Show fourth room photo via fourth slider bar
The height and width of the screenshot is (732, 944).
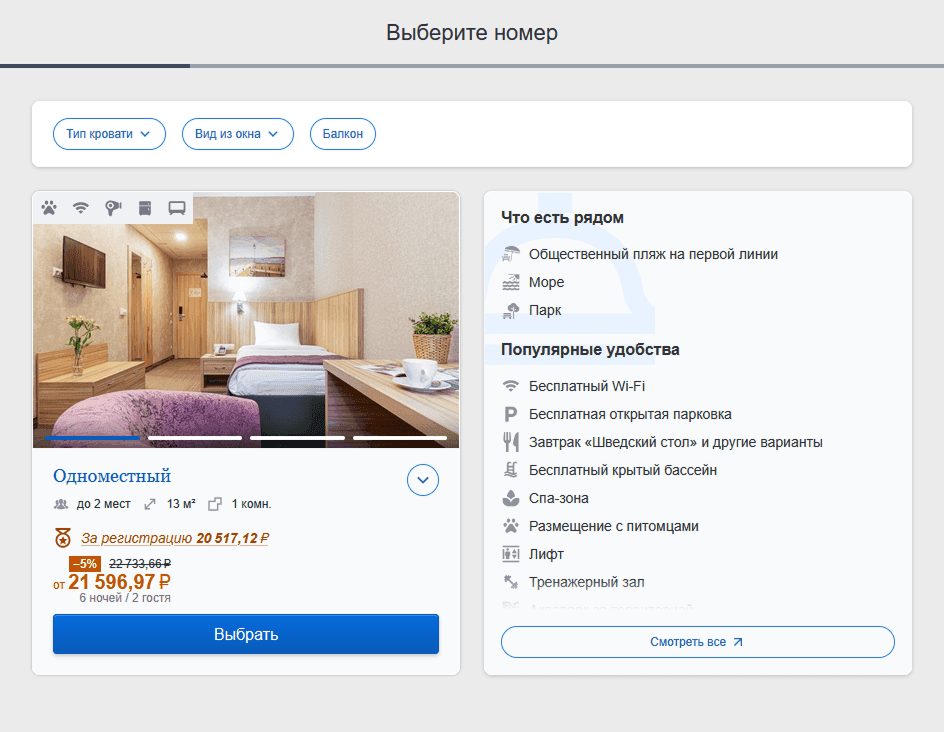pos(400,438)
